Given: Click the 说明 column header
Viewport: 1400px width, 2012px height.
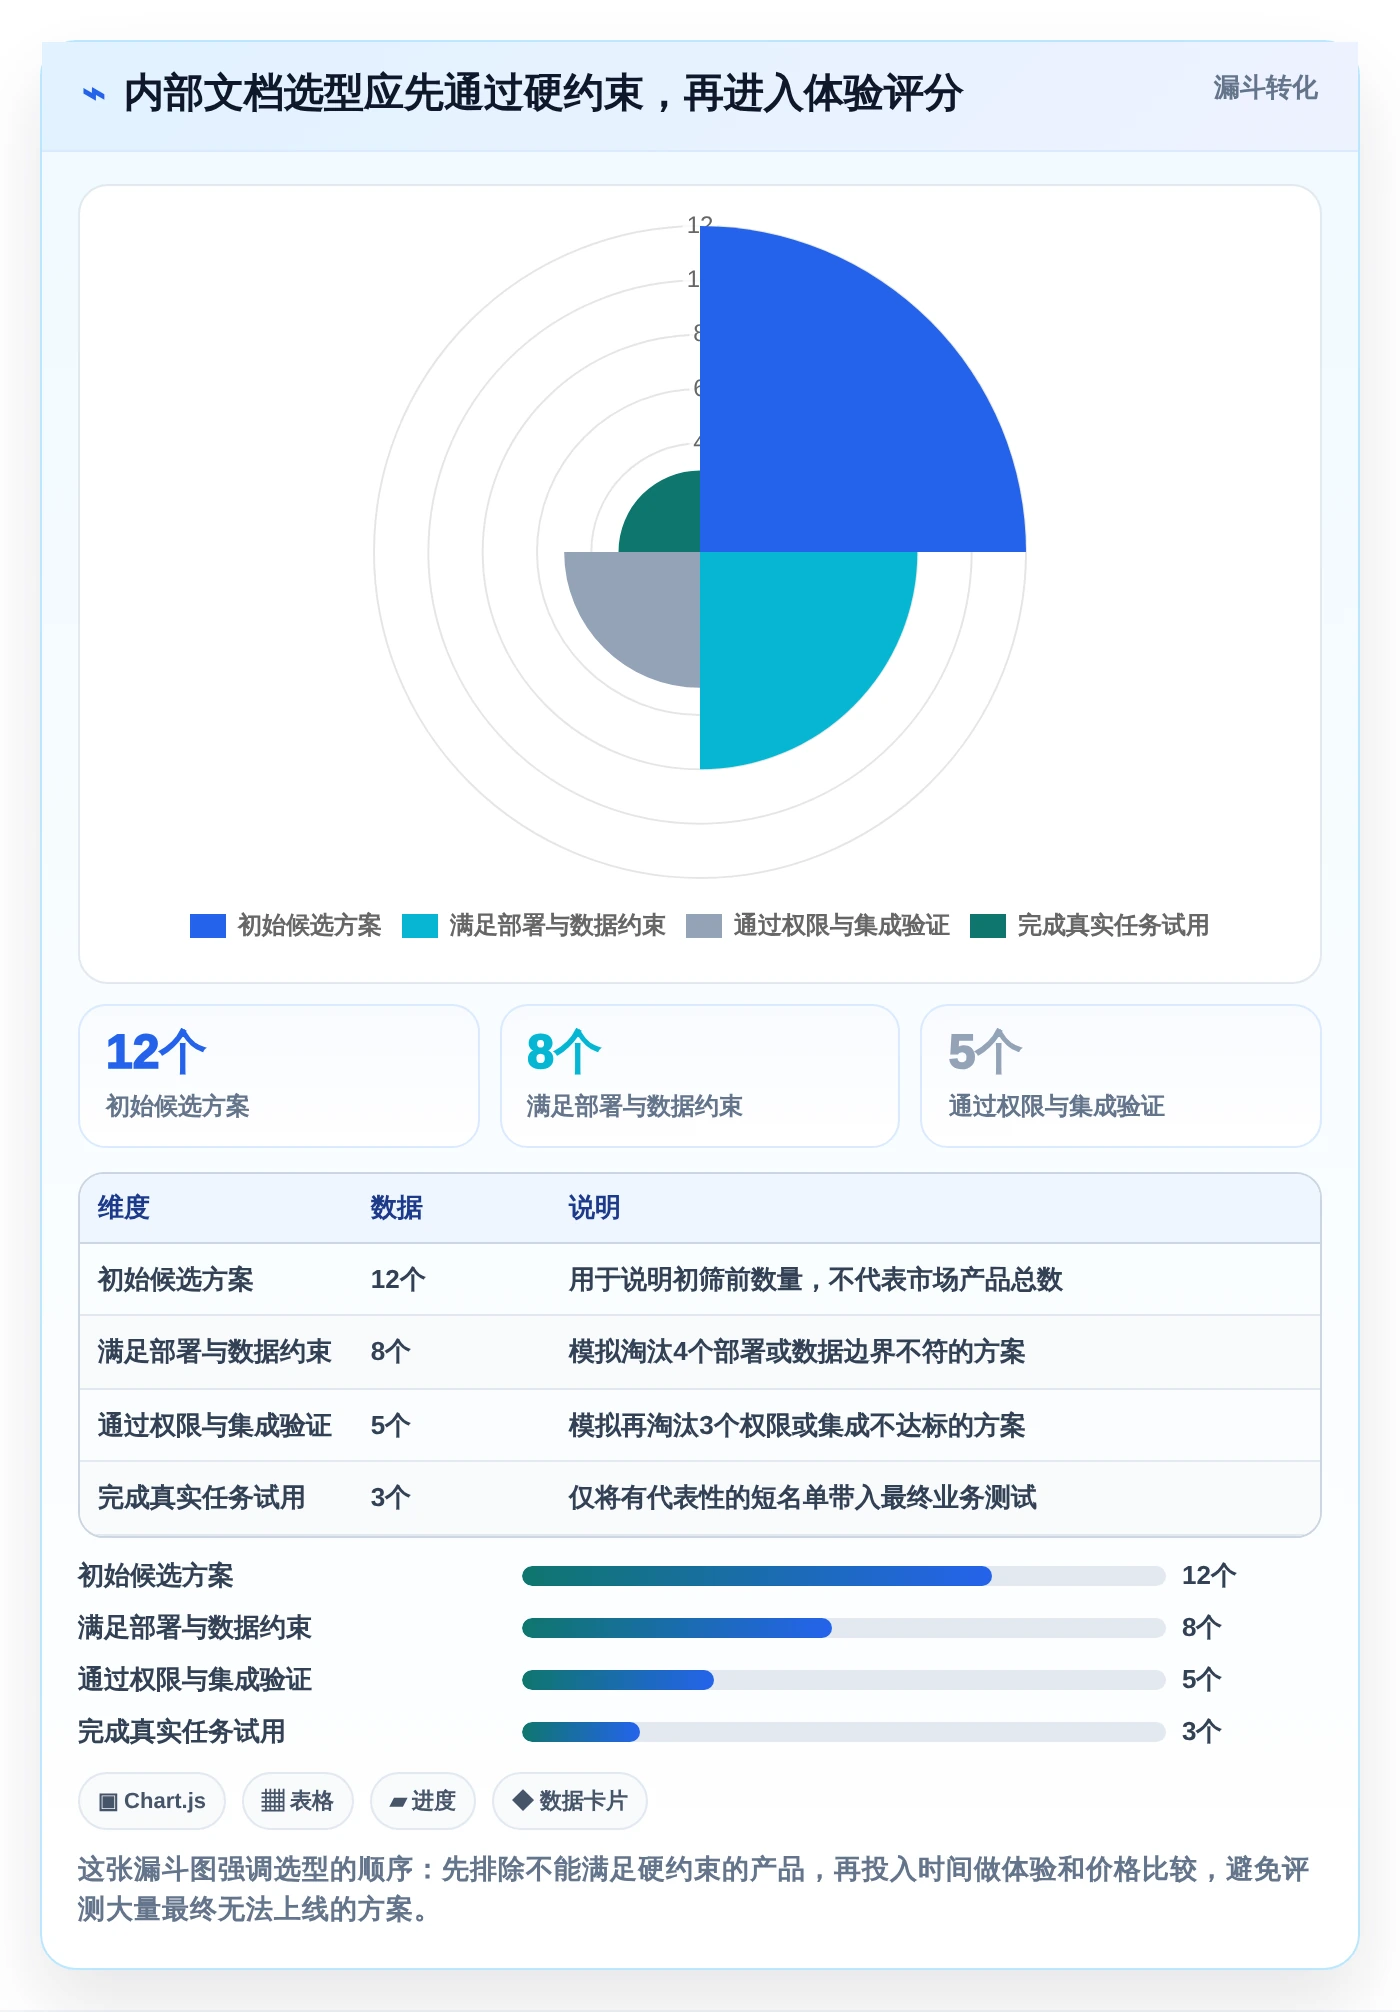Looking at the screenshot, I should click(x=595, y=1208).
